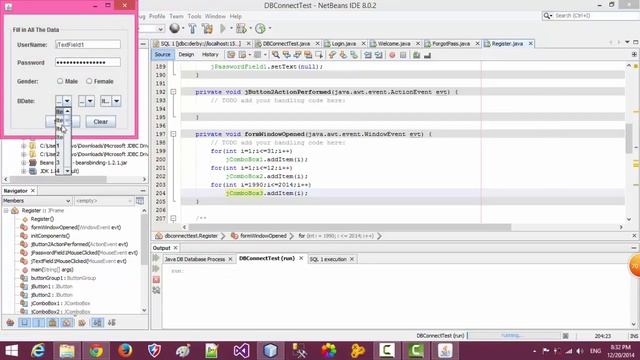Click the Settings icon beside the Output
Viewport: 640px width, 360px height.
click(156, 290)
